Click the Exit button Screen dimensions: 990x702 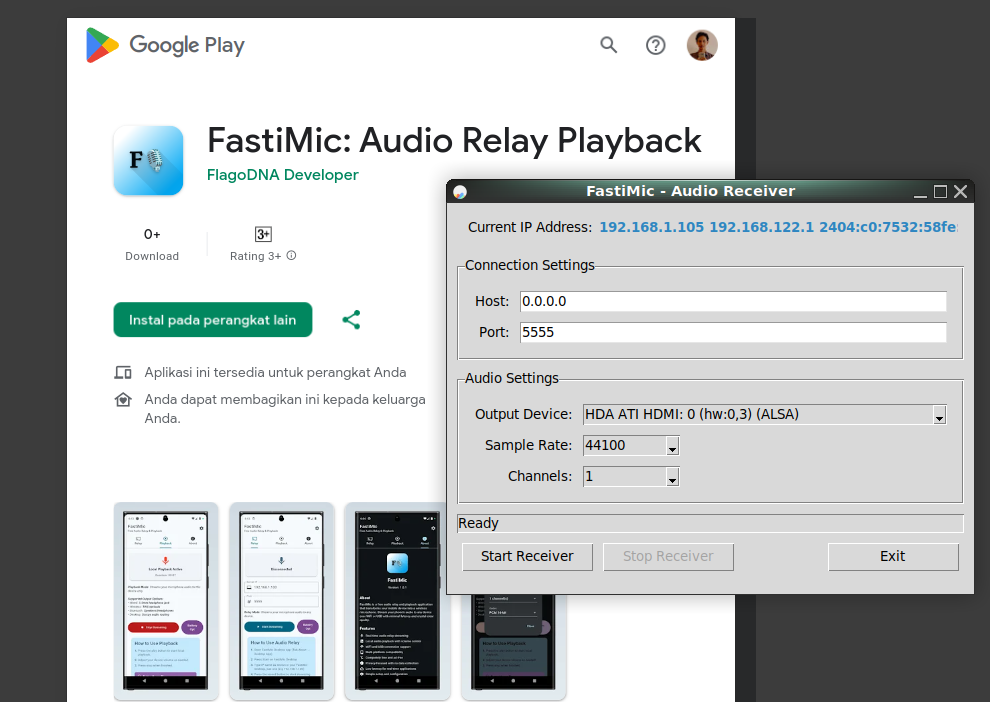(x=892, y=556)
